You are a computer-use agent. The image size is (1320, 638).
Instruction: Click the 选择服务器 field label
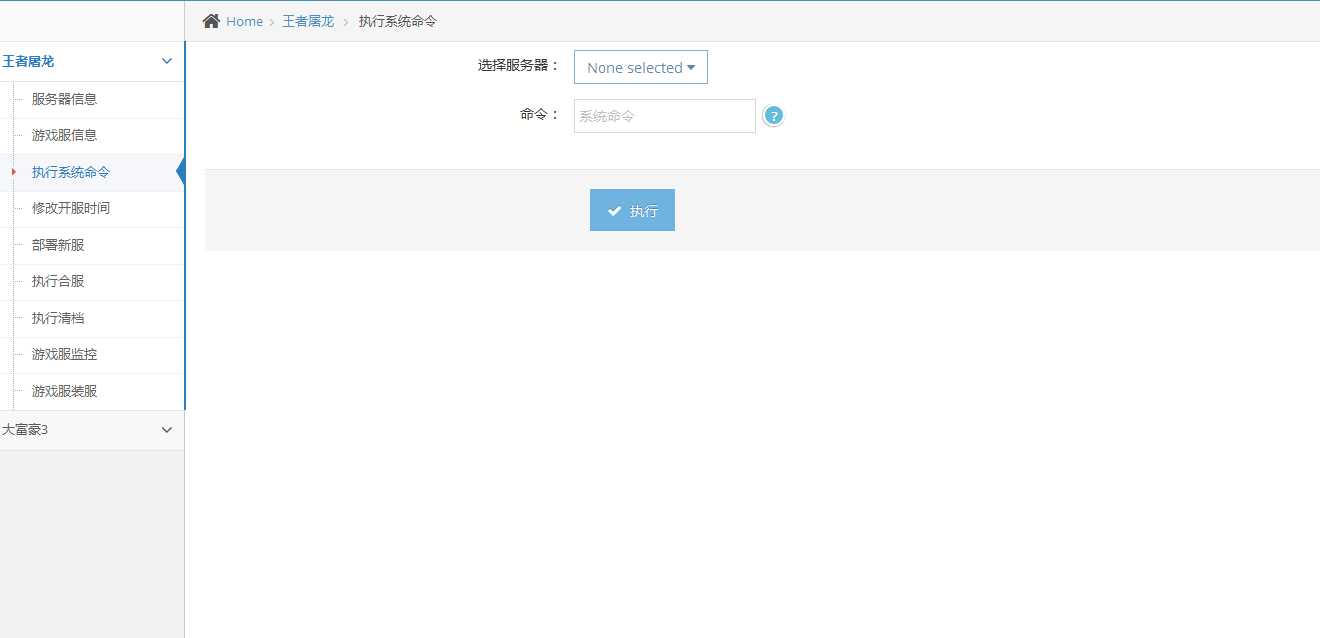click(519, 65)
